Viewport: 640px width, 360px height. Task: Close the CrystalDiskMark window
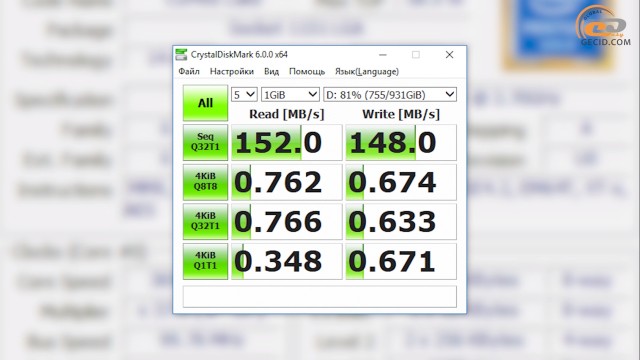tap(449, 55)
